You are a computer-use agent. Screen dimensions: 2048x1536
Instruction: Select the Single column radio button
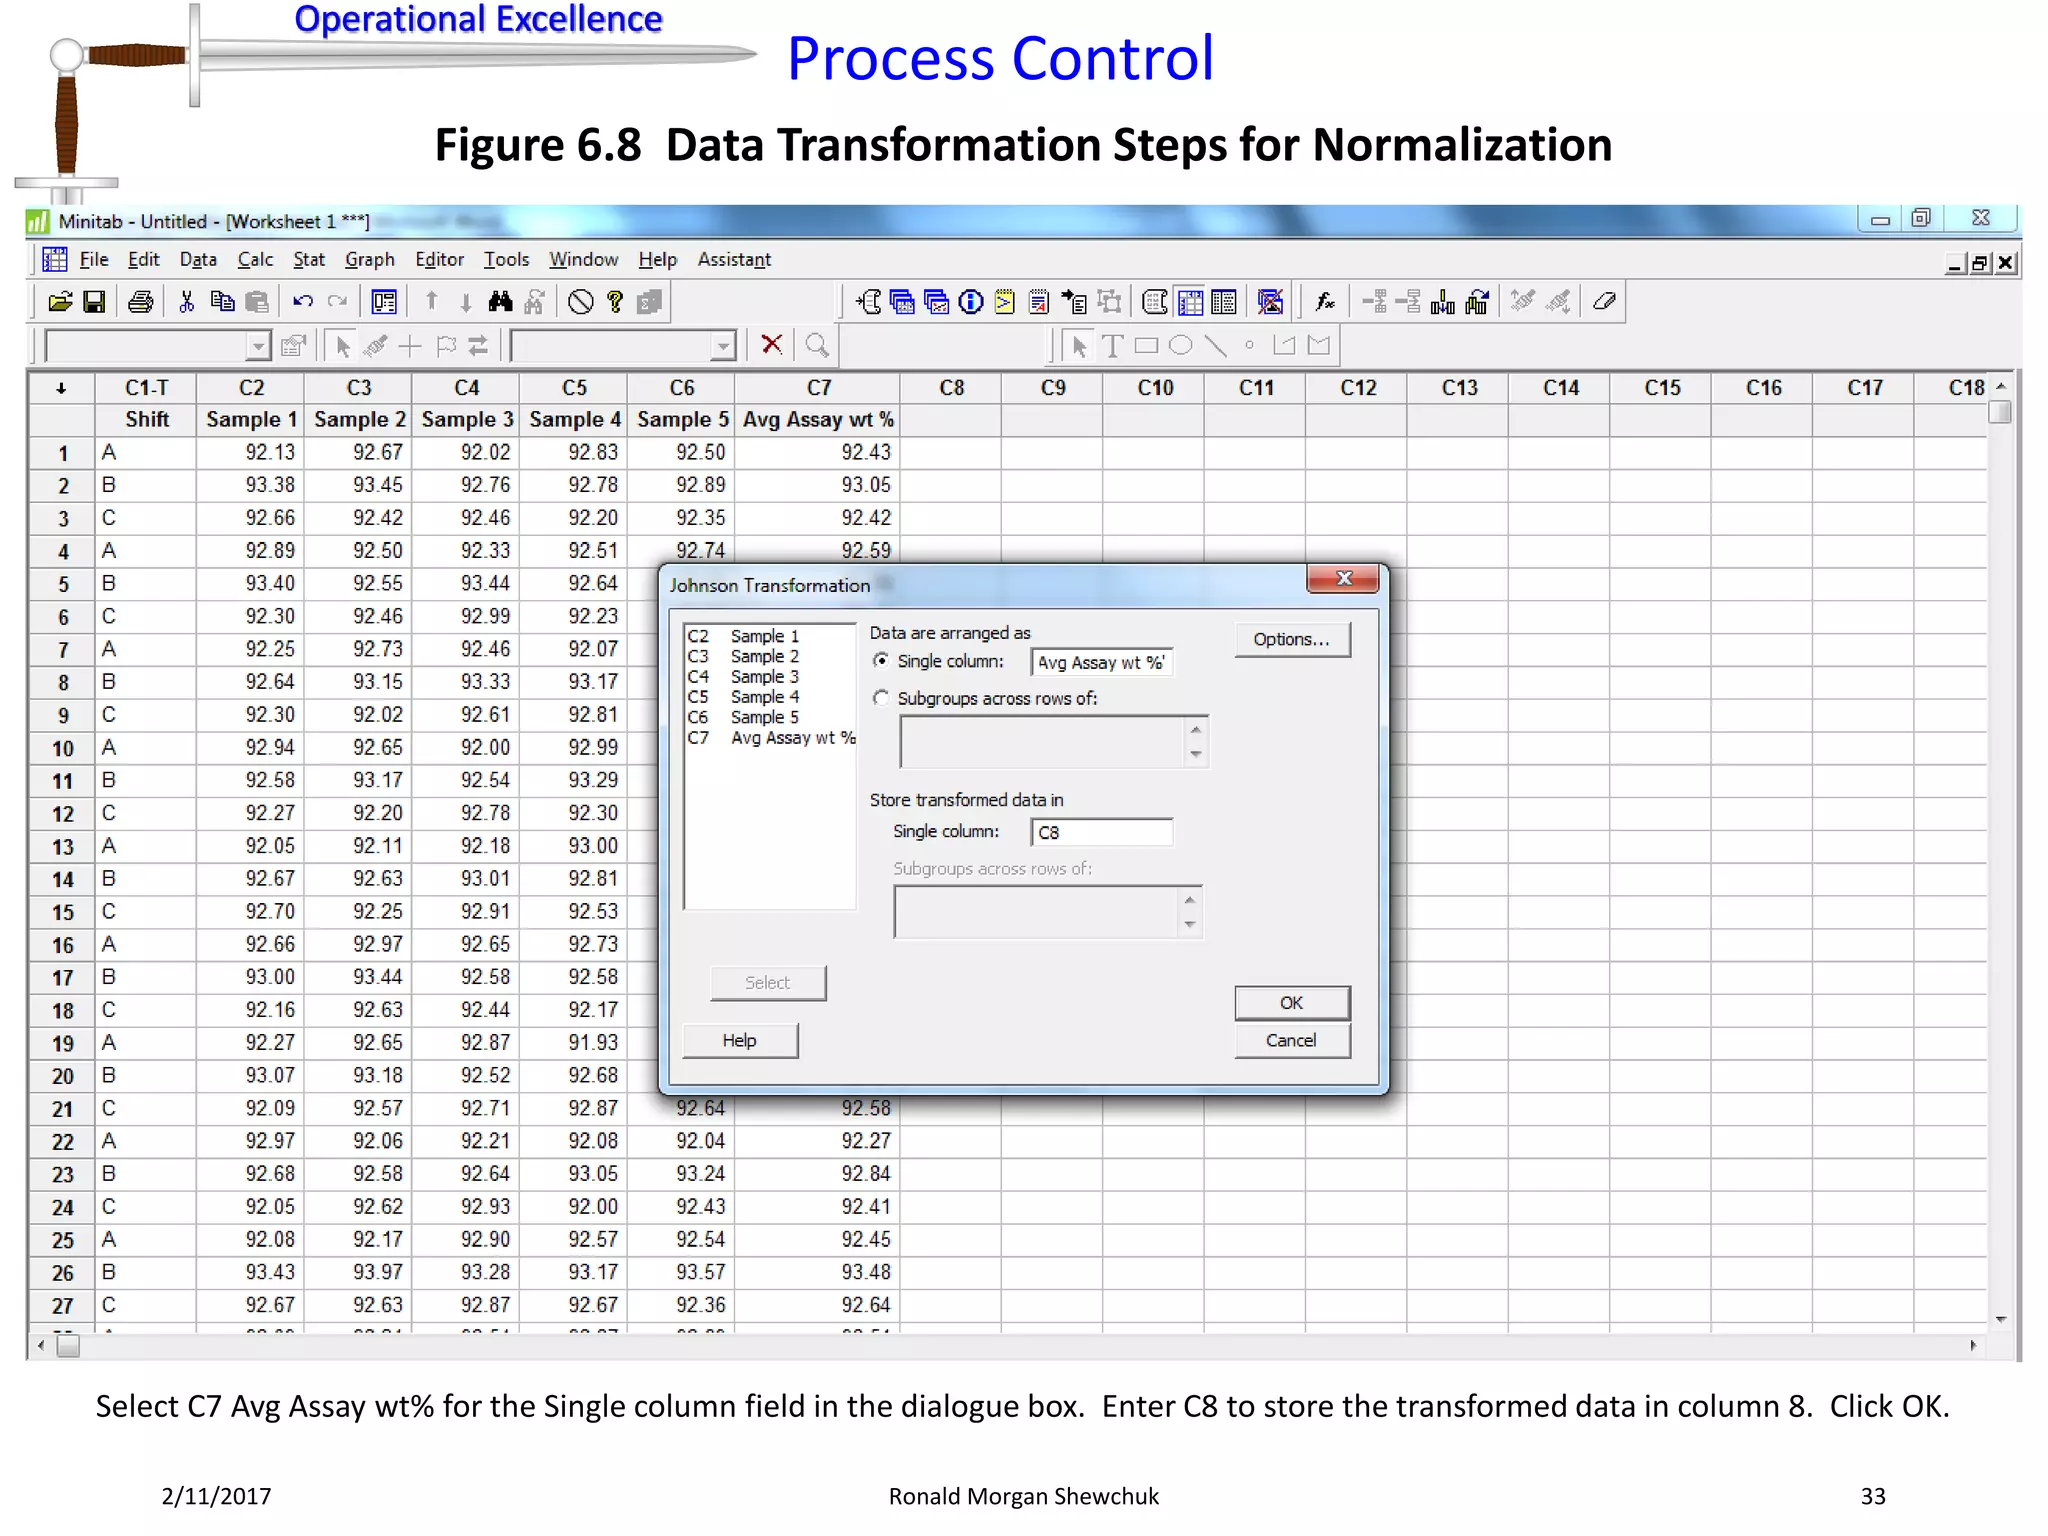point(881,661)
